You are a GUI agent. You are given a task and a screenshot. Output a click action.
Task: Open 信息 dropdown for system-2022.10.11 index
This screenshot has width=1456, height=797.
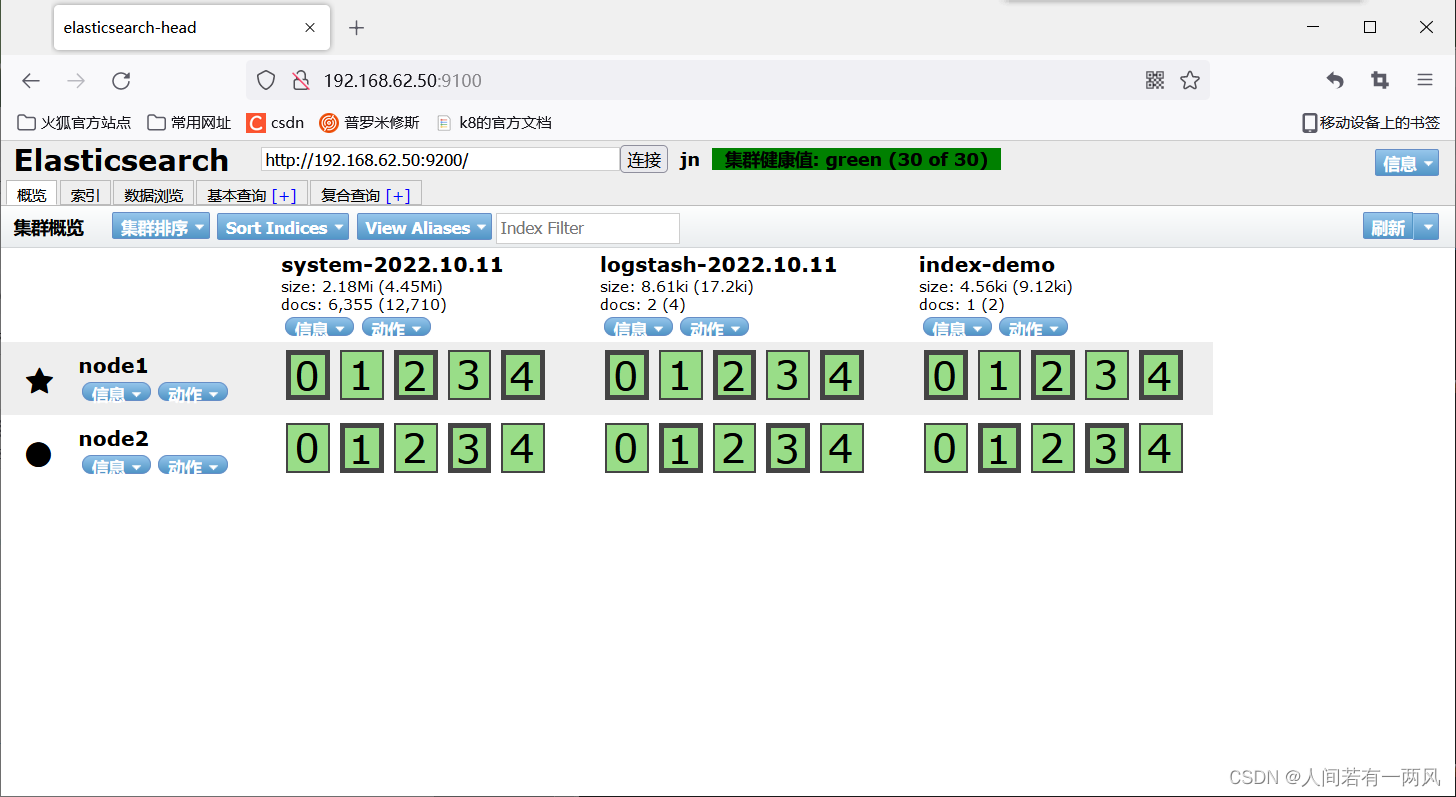pos(319,328)
